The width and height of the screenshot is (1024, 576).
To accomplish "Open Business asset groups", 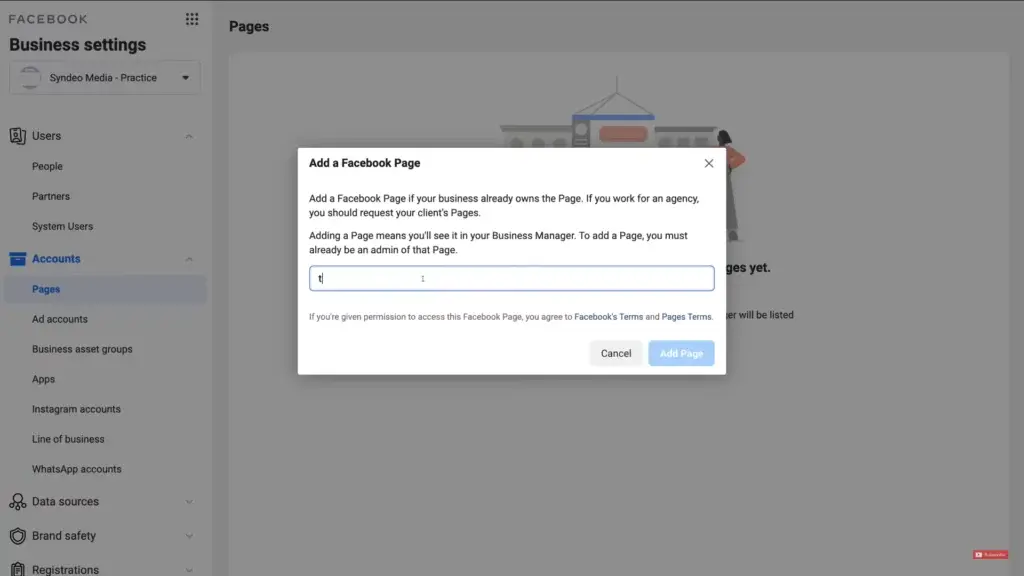I will coord(82,349).
